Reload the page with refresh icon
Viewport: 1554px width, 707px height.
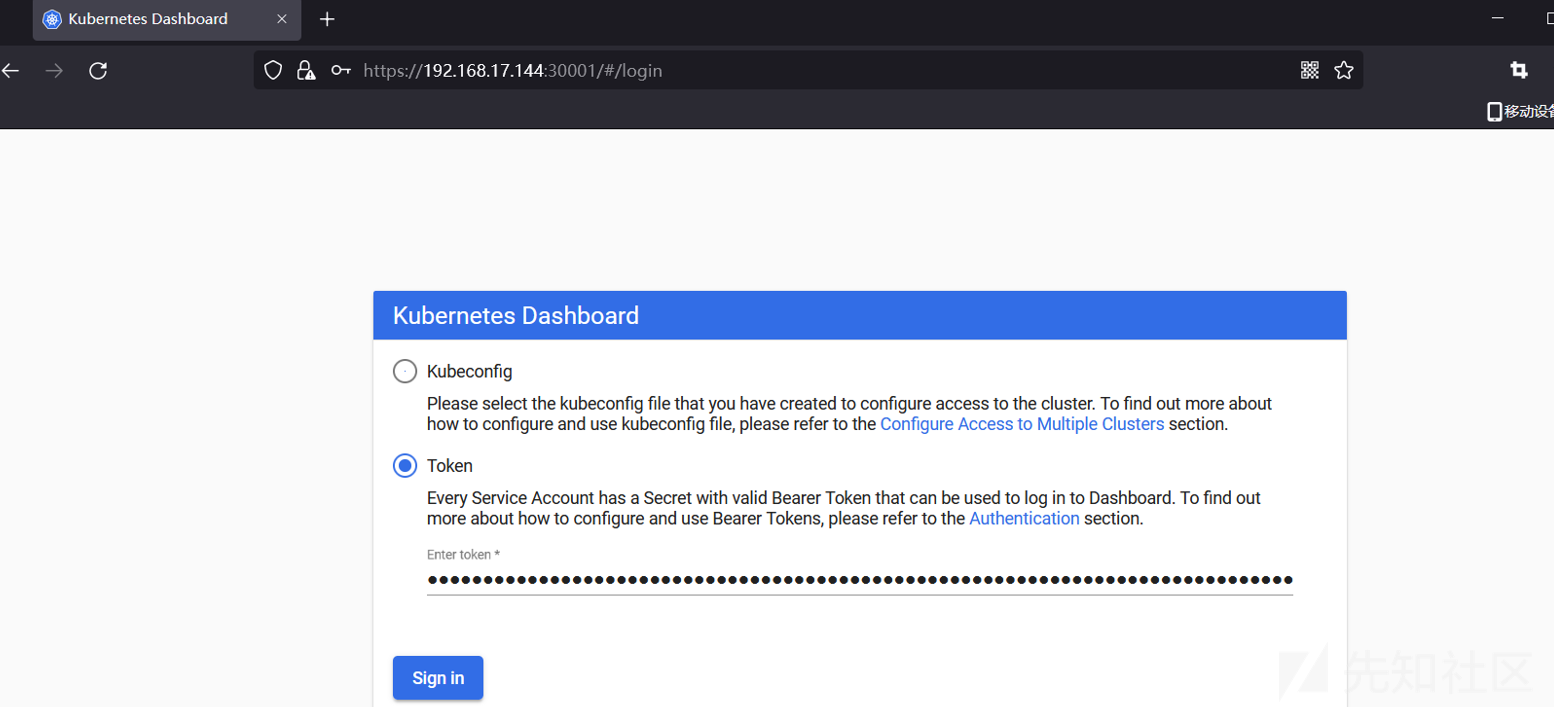pos(98,70)
